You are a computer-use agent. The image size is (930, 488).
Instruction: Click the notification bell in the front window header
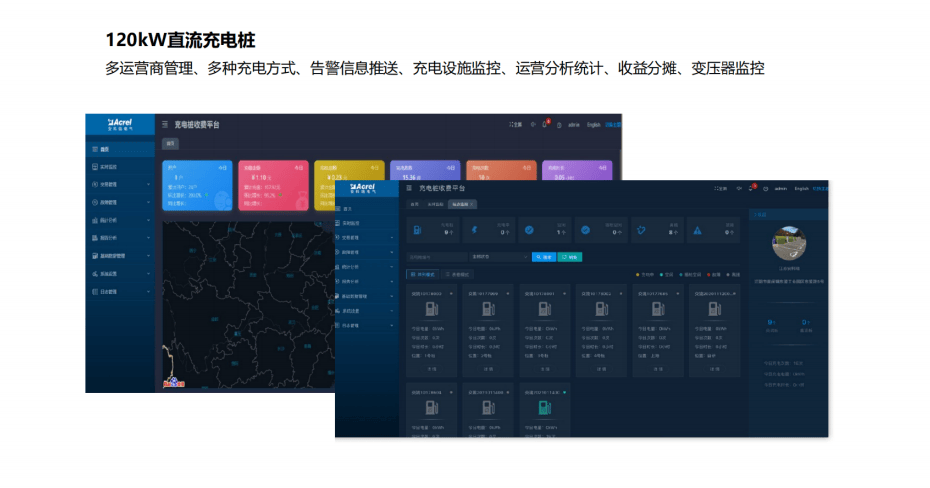point(751,189)
